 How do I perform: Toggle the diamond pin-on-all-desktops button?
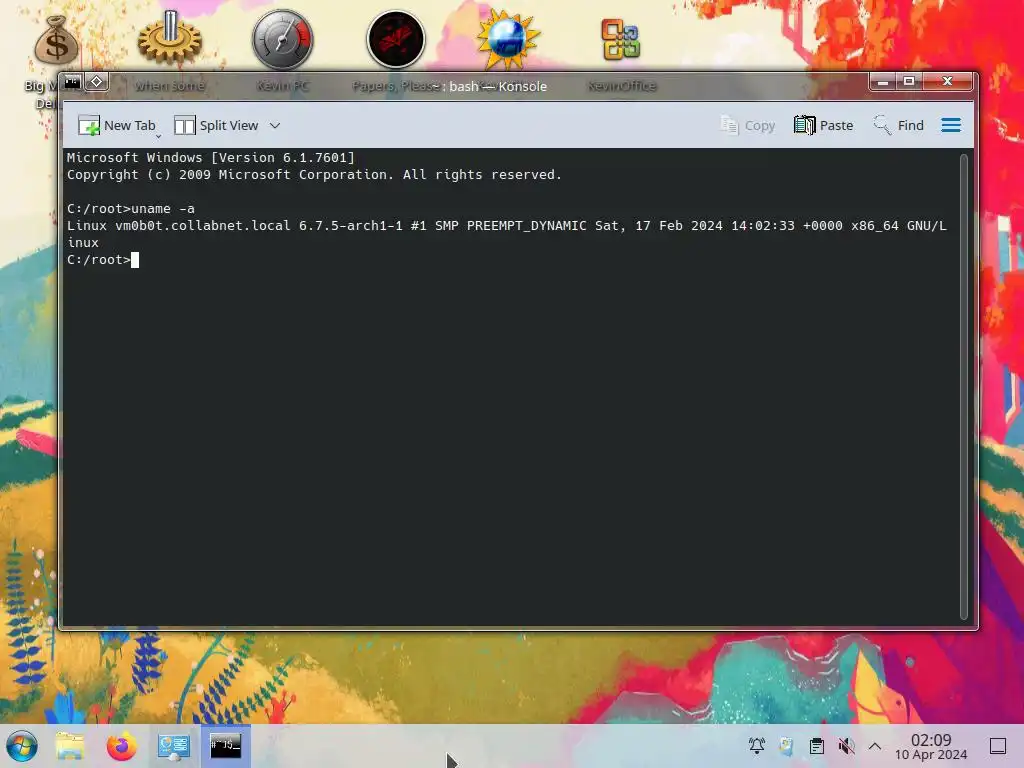97,82
